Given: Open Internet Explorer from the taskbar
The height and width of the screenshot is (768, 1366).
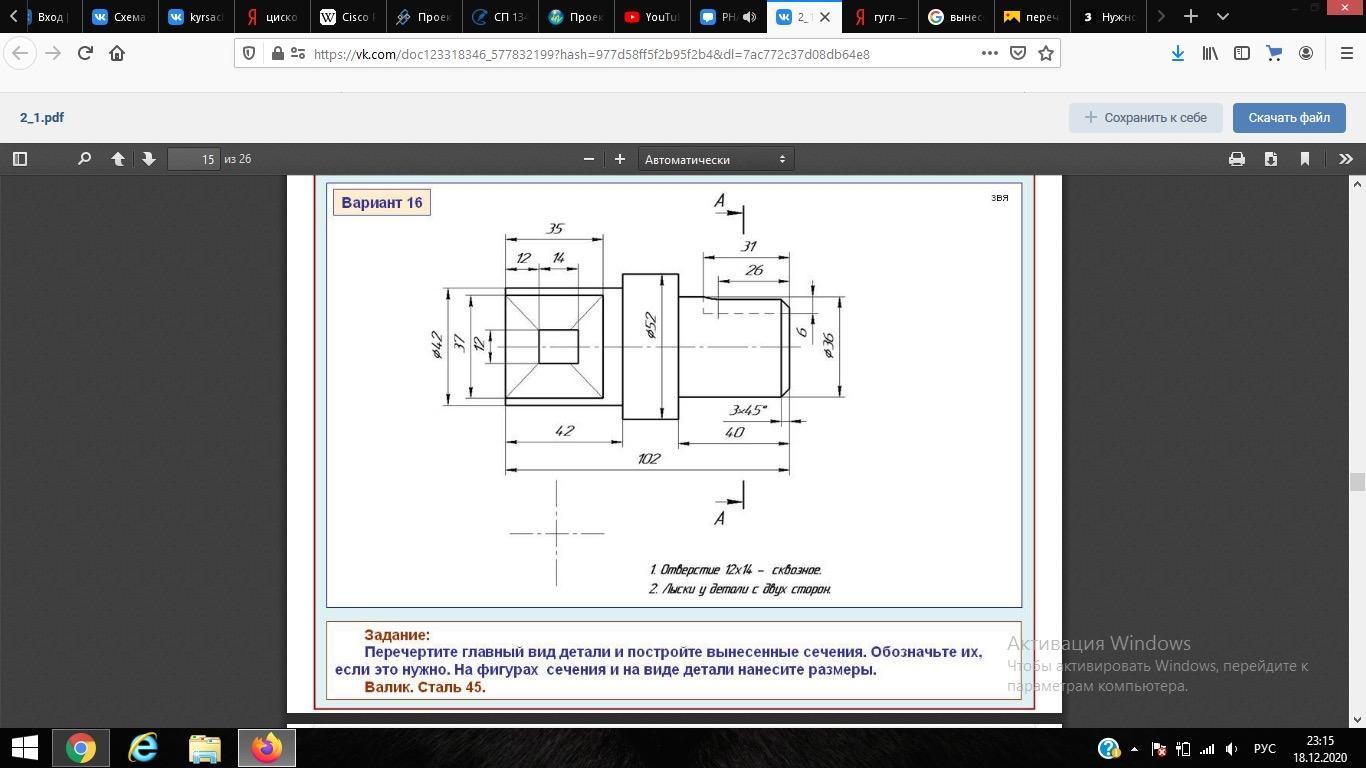Looking at the screenshot, I should click(x=143, y=748).
